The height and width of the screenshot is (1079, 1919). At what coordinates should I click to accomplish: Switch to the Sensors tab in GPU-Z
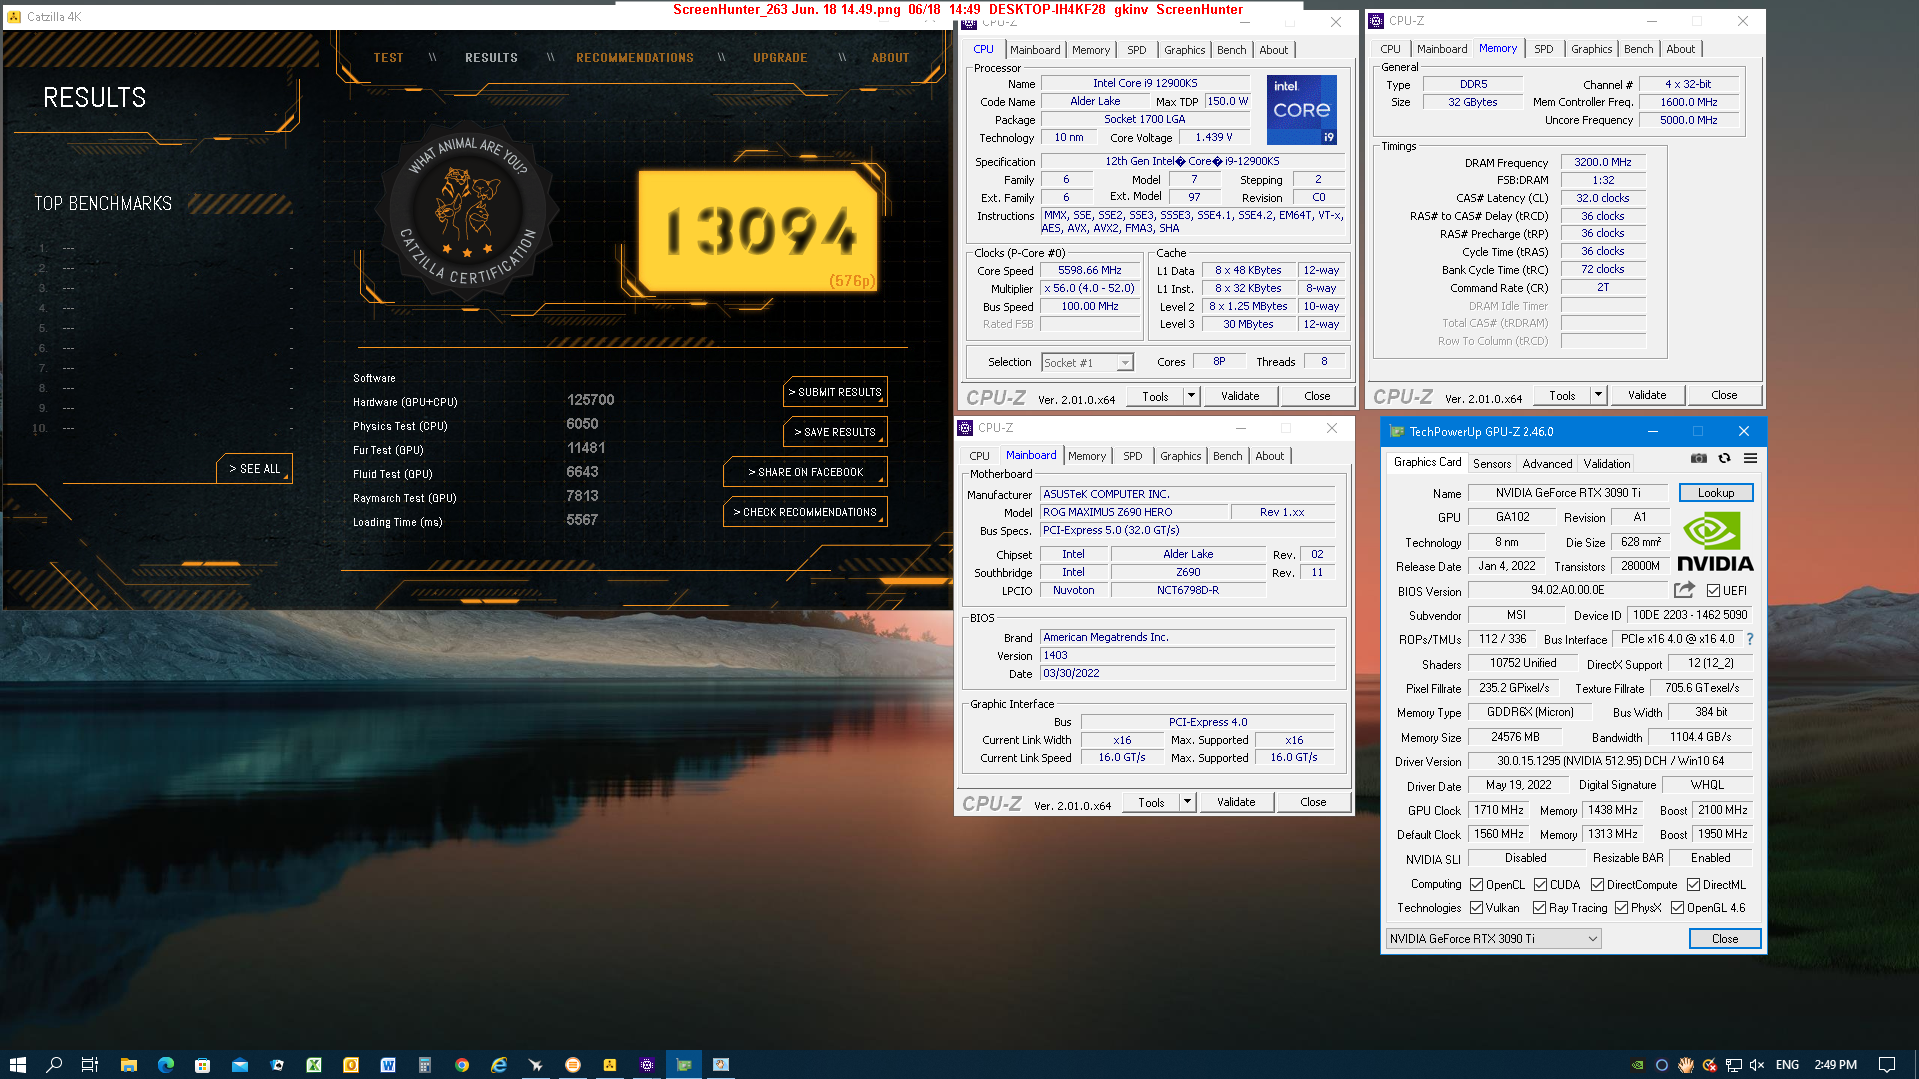1491,464
